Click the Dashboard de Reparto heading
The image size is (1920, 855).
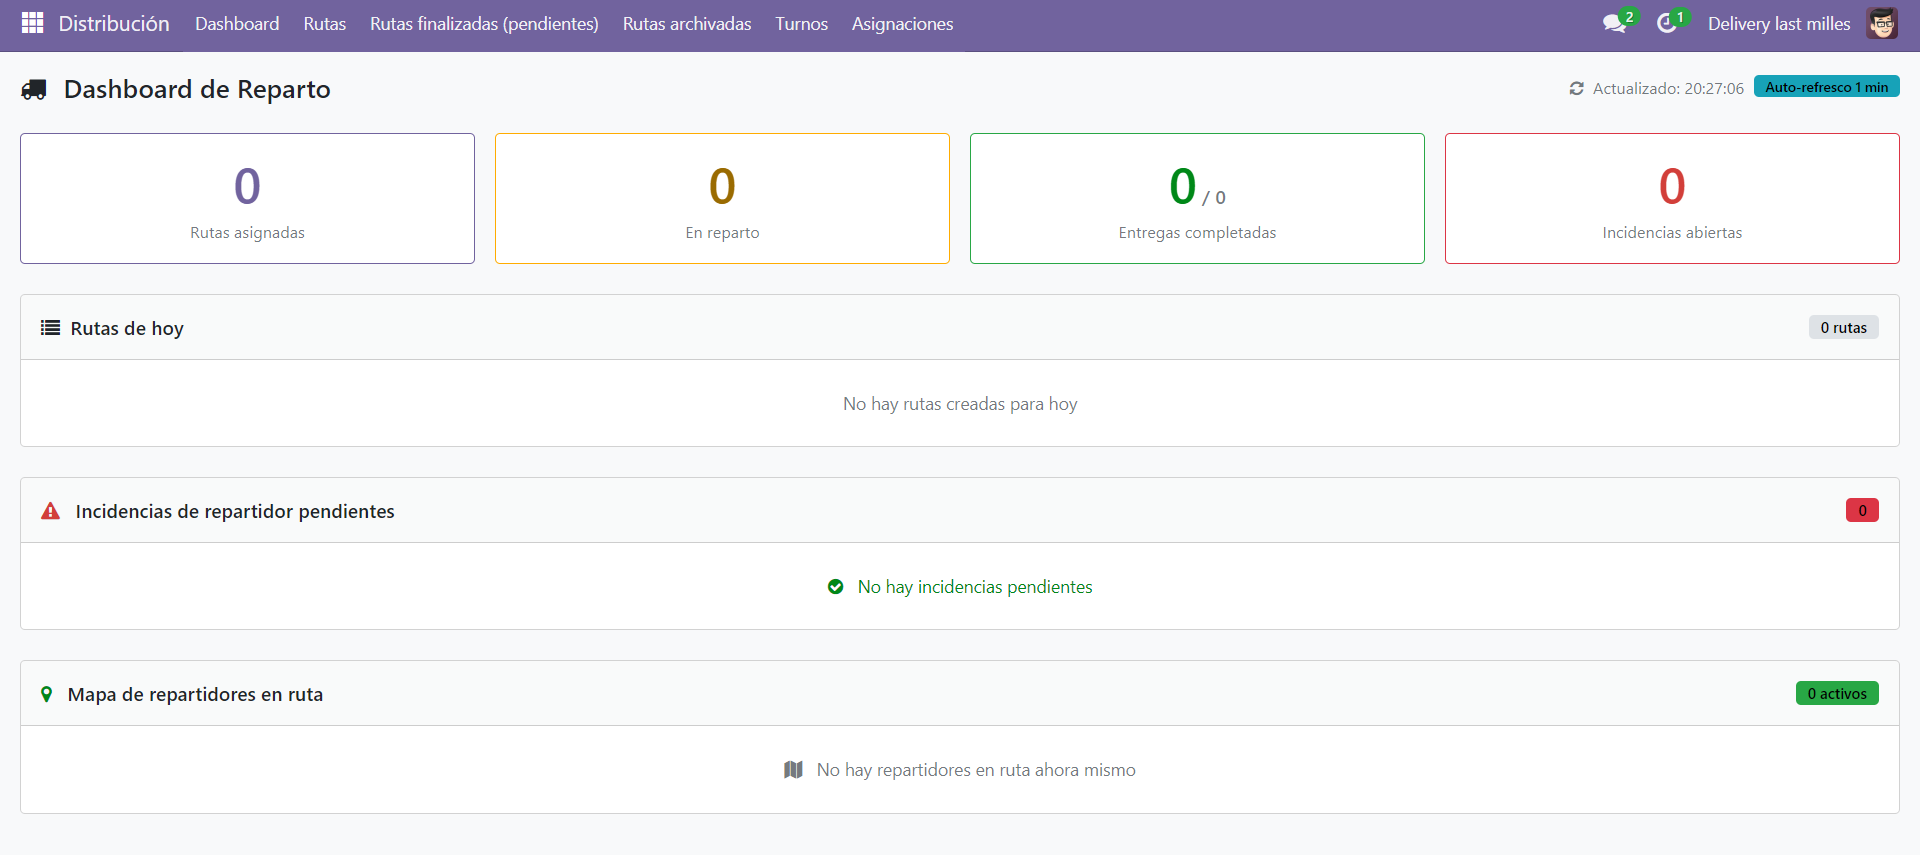pyautogui.click(x=197, y=90)
